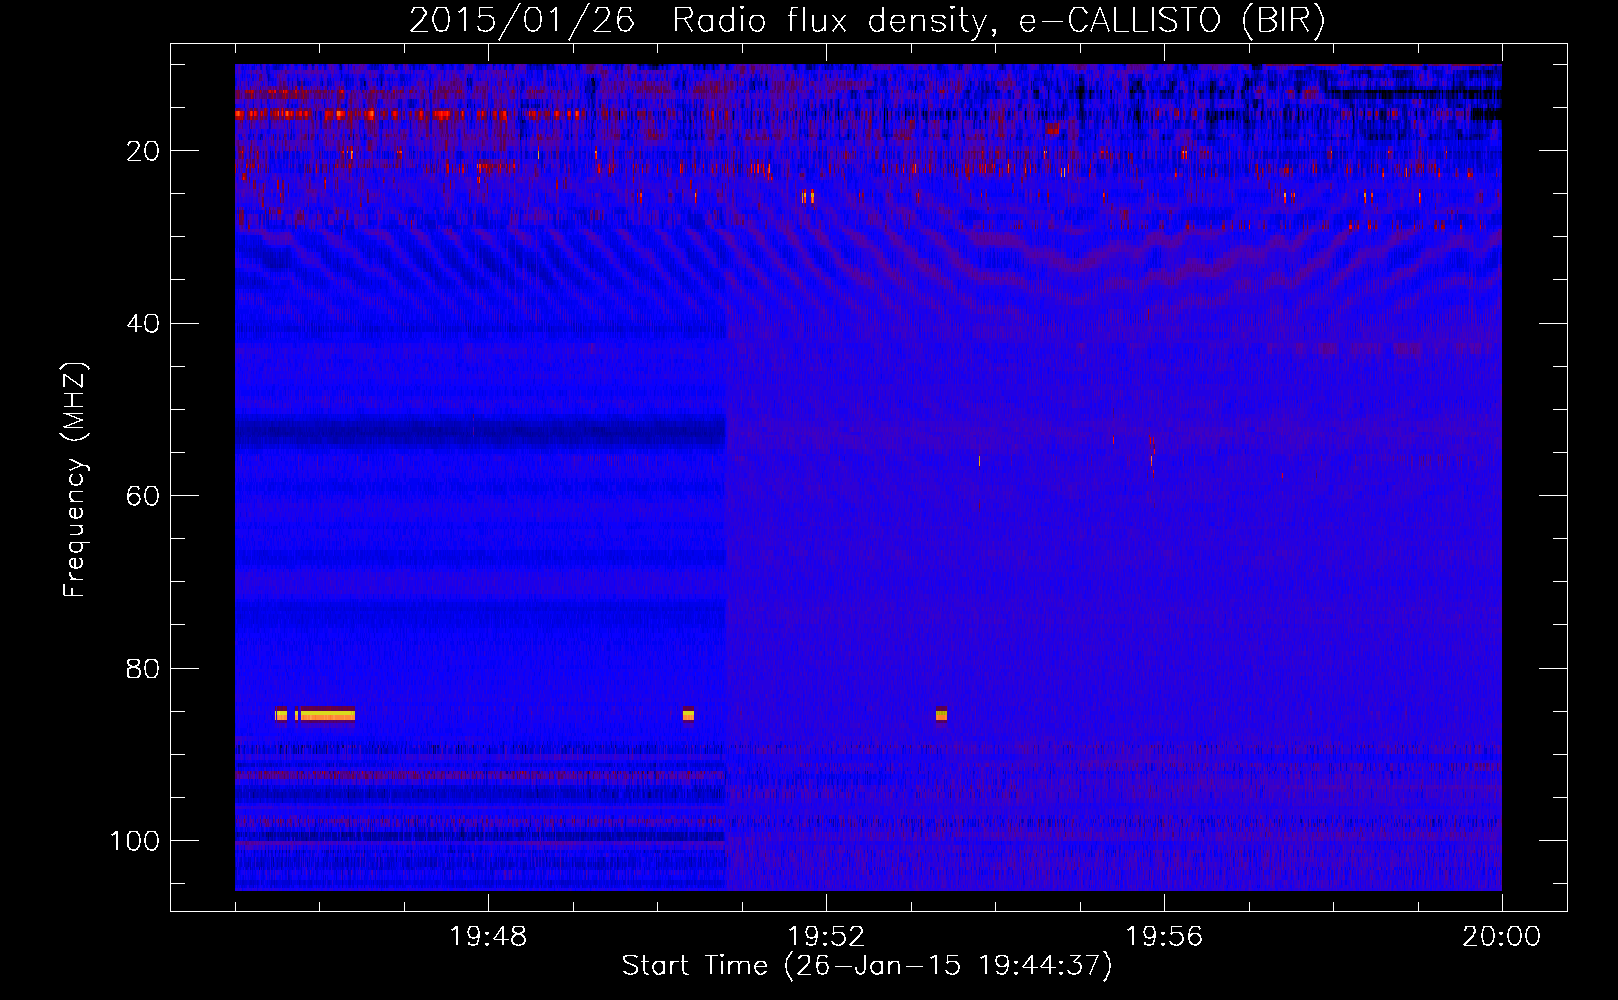Click the 60 frequency tick label
The width and height of the screenshot is (1618, 1000).
(x=144, y=496)
